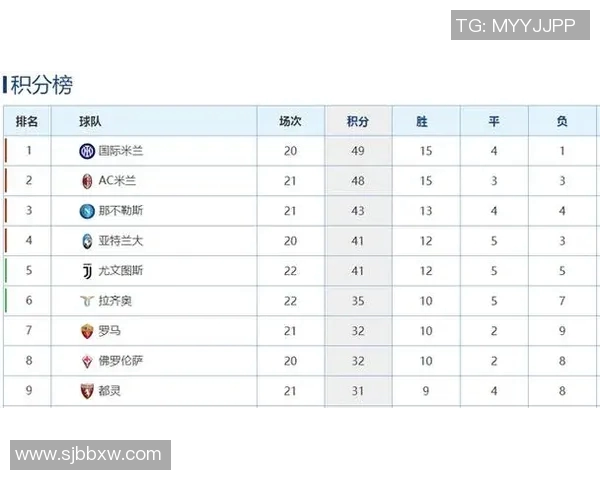This screenshot has width=600, height=480.
Task: Open the 国际米兰 team name link
Action: [x=120, y=151]
